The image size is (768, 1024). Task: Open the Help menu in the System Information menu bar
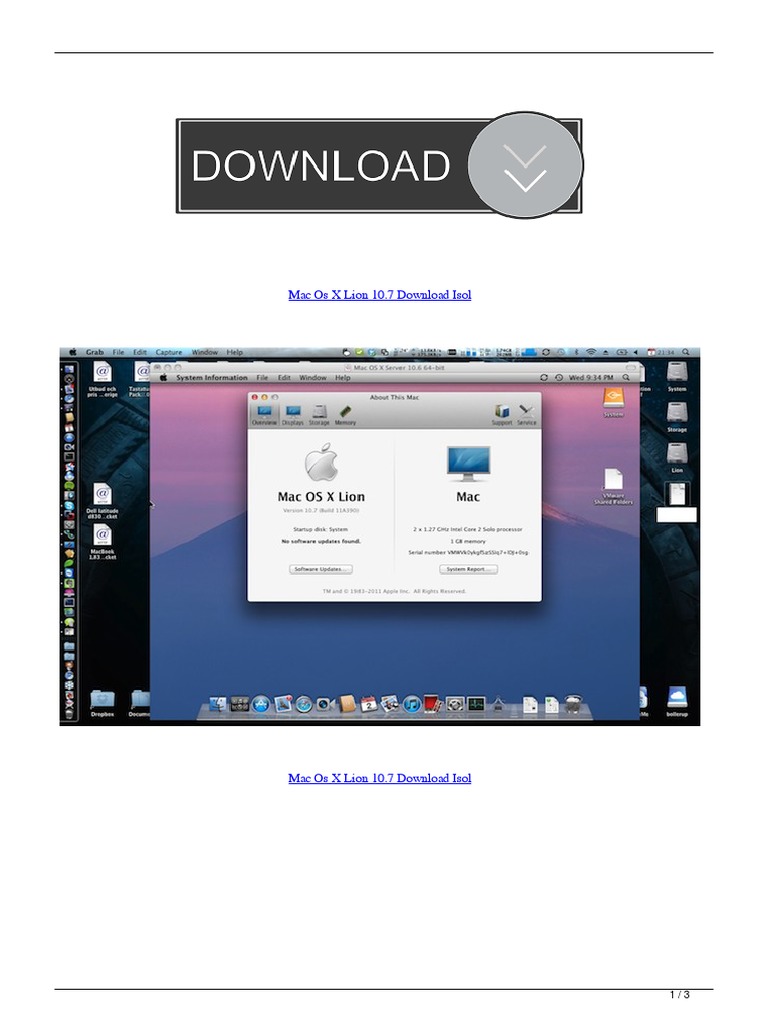pos(343,377)
